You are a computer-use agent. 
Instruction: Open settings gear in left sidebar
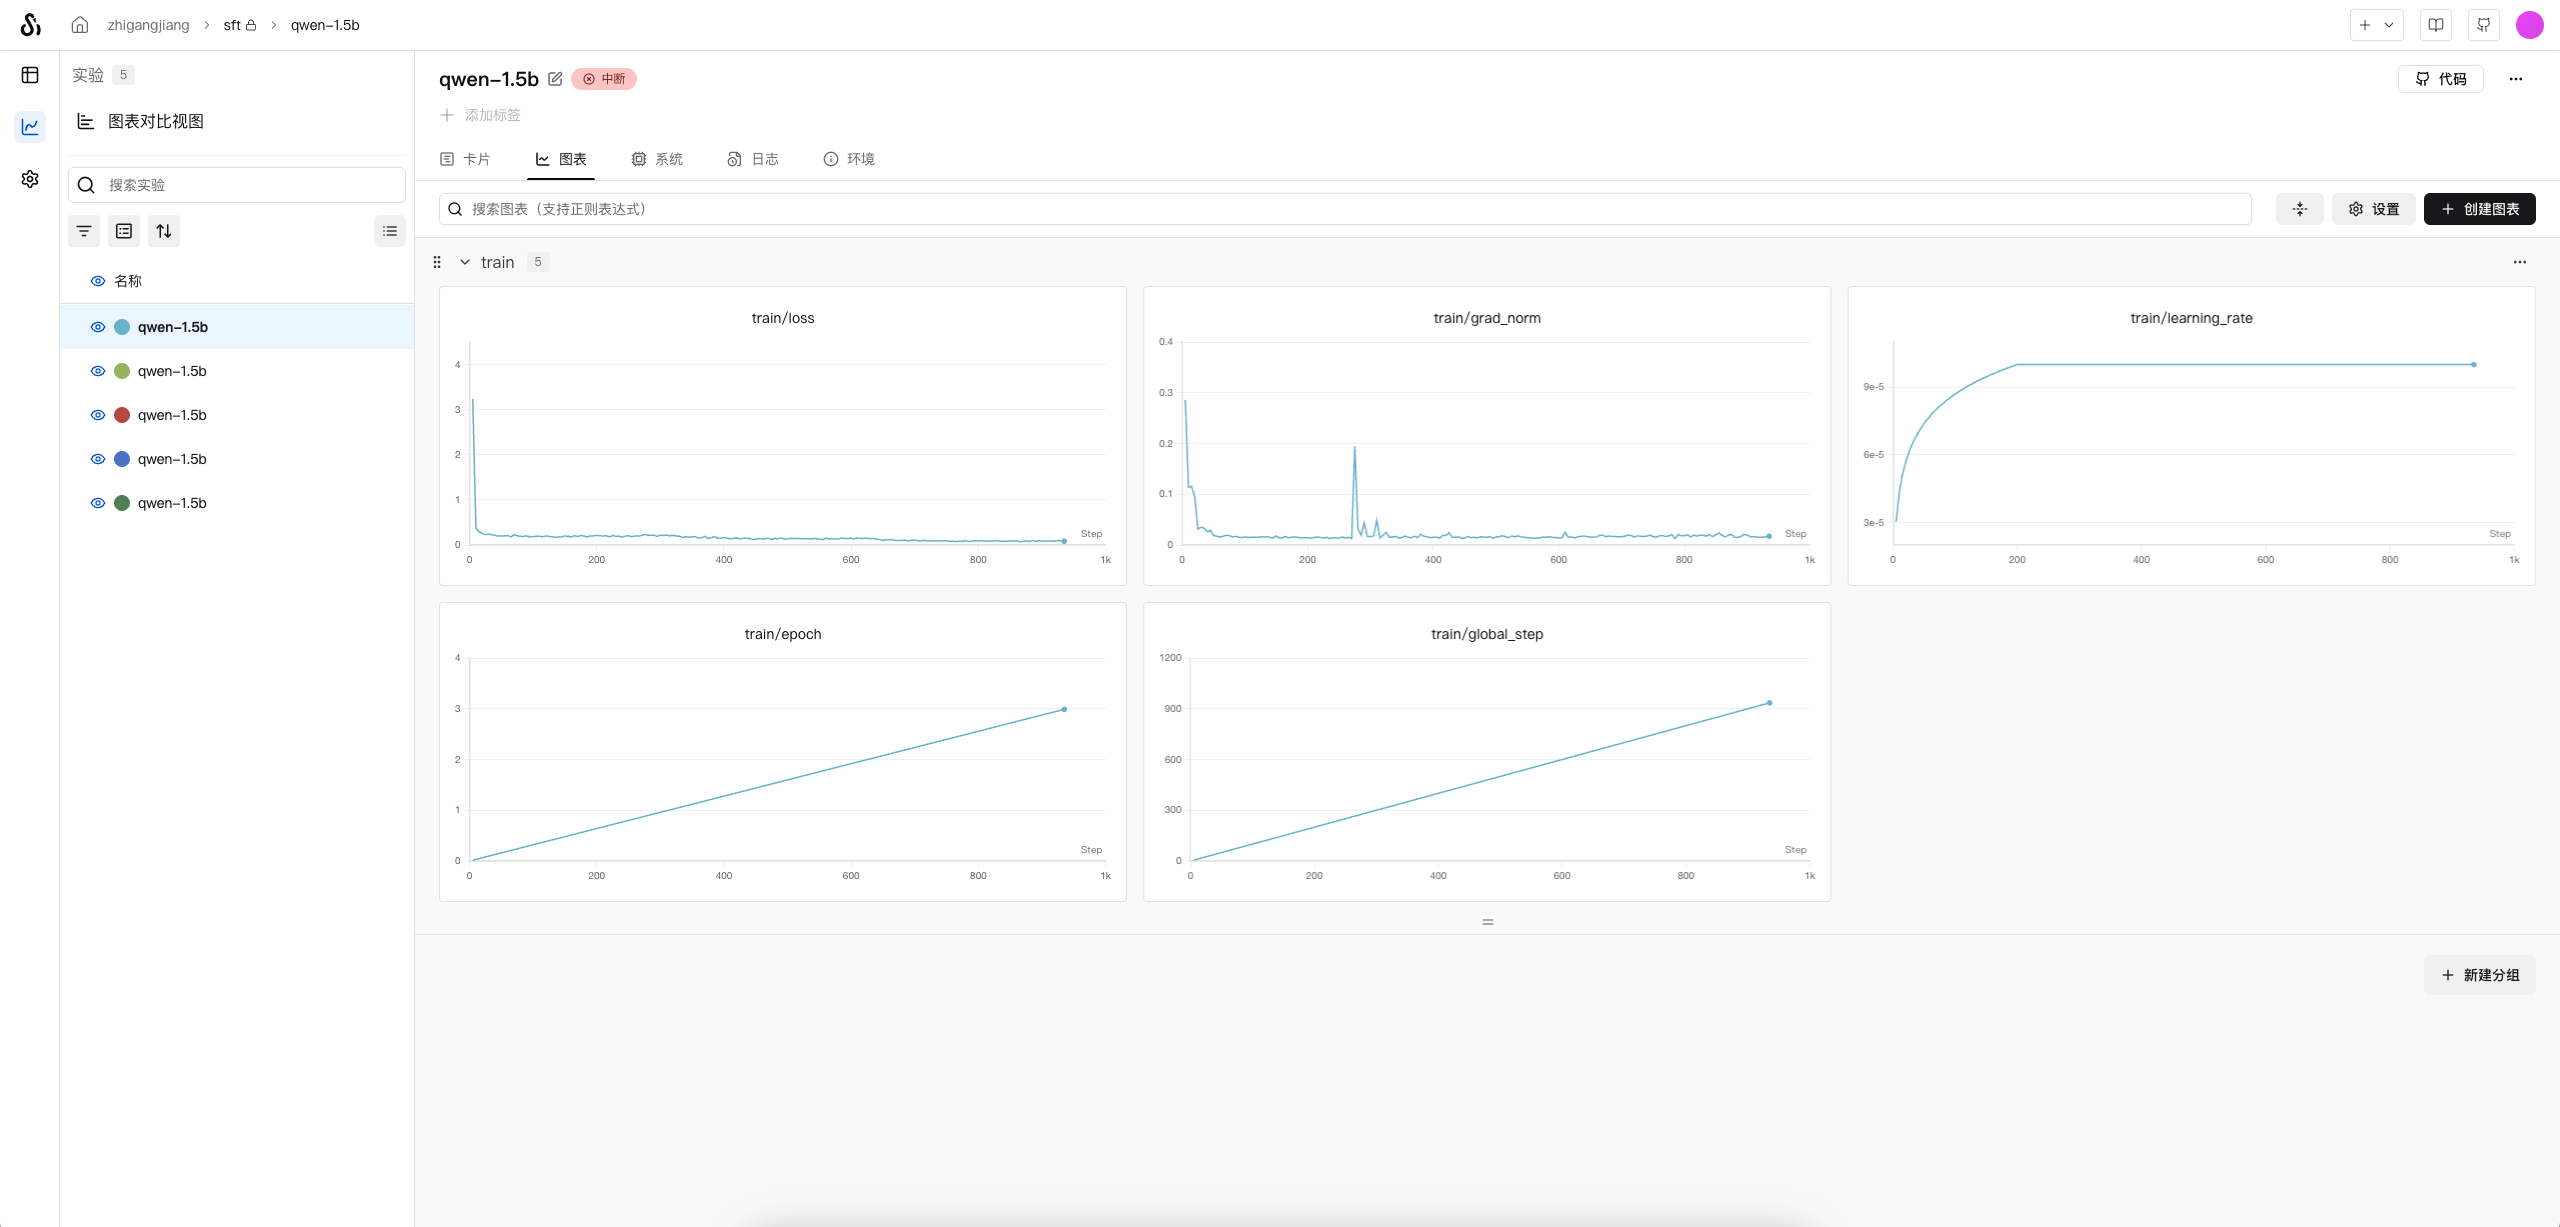coord(30,179)
